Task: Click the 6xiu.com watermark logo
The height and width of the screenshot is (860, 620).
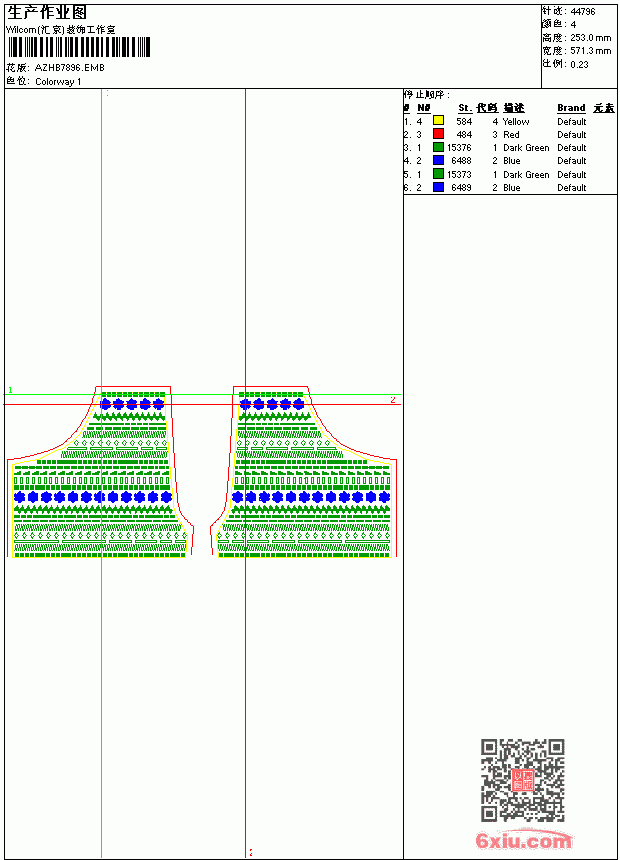Action: (523, 840)
